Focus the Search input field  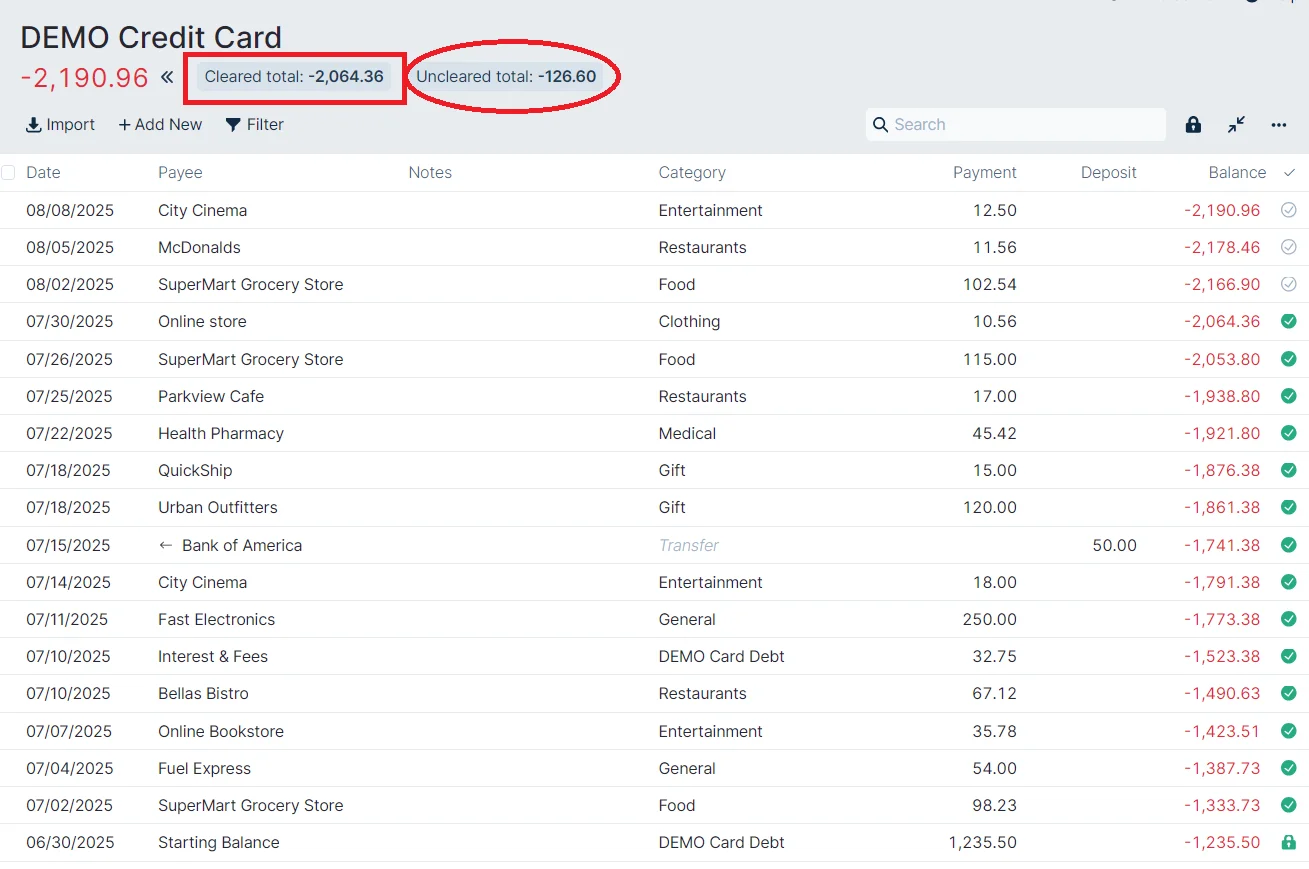pyautogui.click(x=1025, y=125)
